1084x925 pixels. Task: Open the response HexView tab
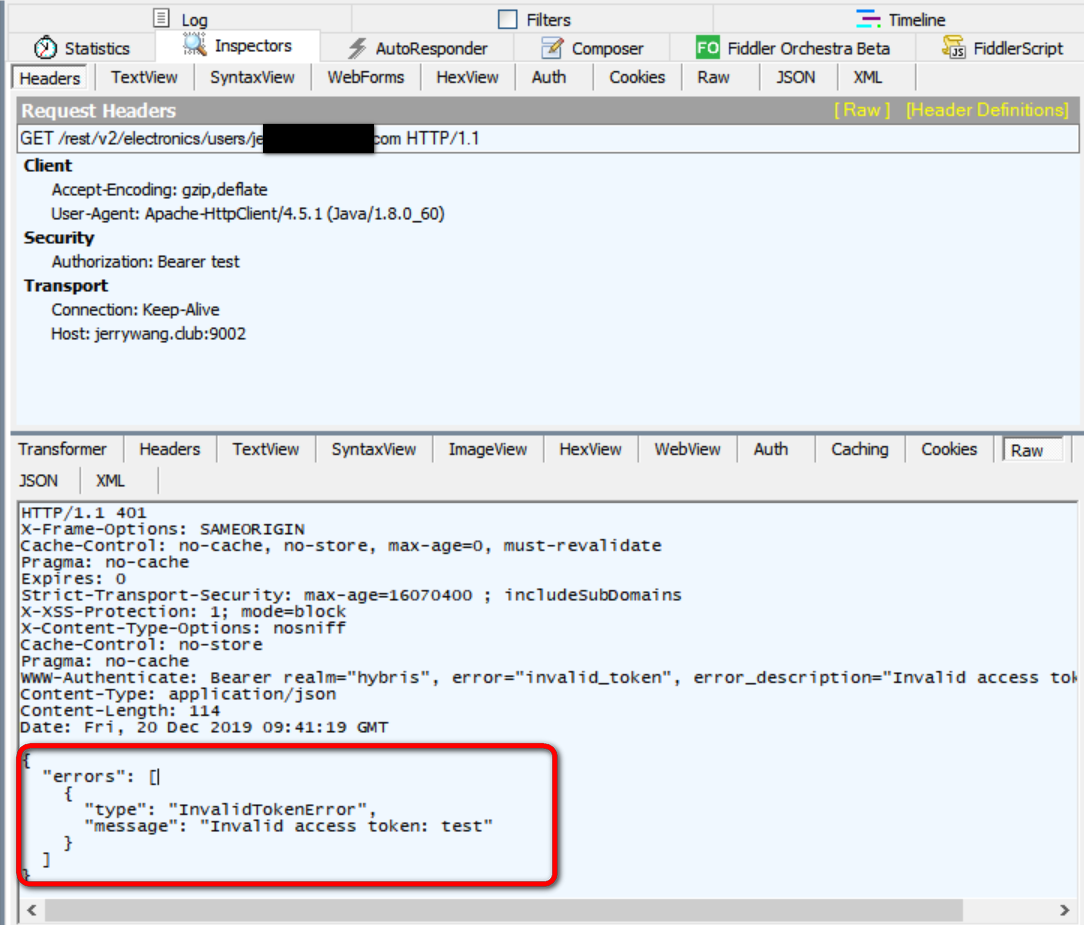coord(590,449)
